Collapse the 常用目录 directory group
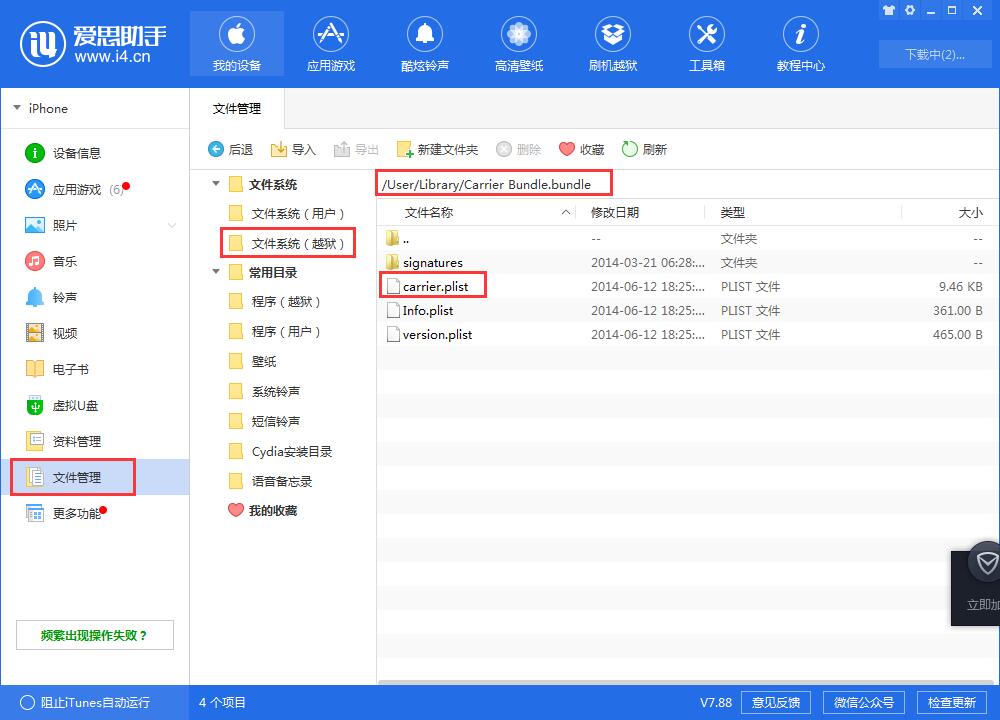 click(215, 271)
